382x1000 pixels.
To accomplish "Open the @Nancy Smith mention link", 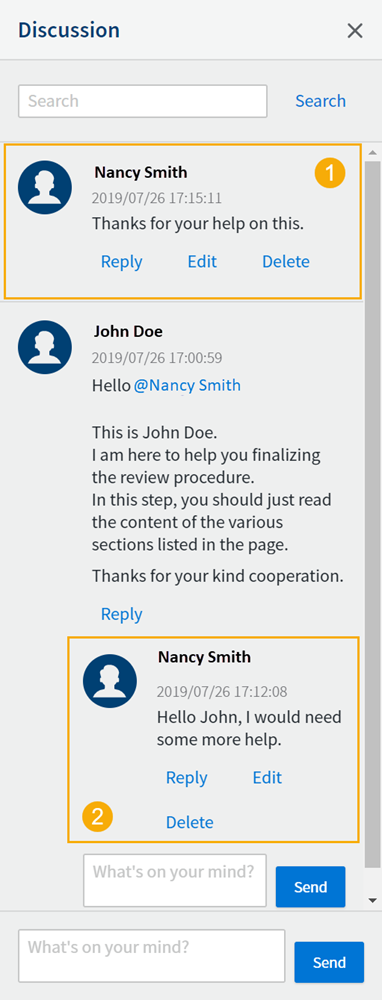I will pos(187,385).
